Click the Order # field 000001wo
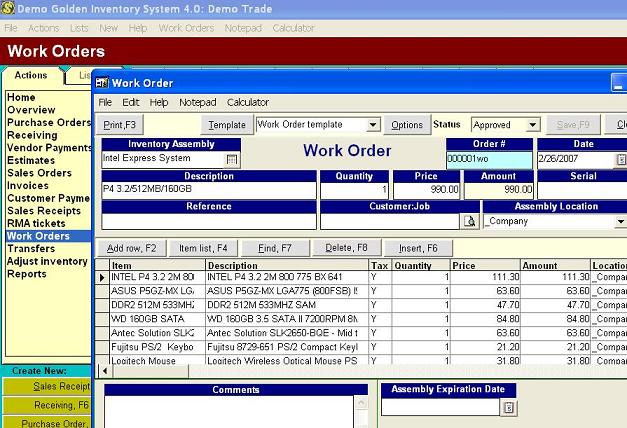Screen dimensions: 627x428 click(489, 160)
